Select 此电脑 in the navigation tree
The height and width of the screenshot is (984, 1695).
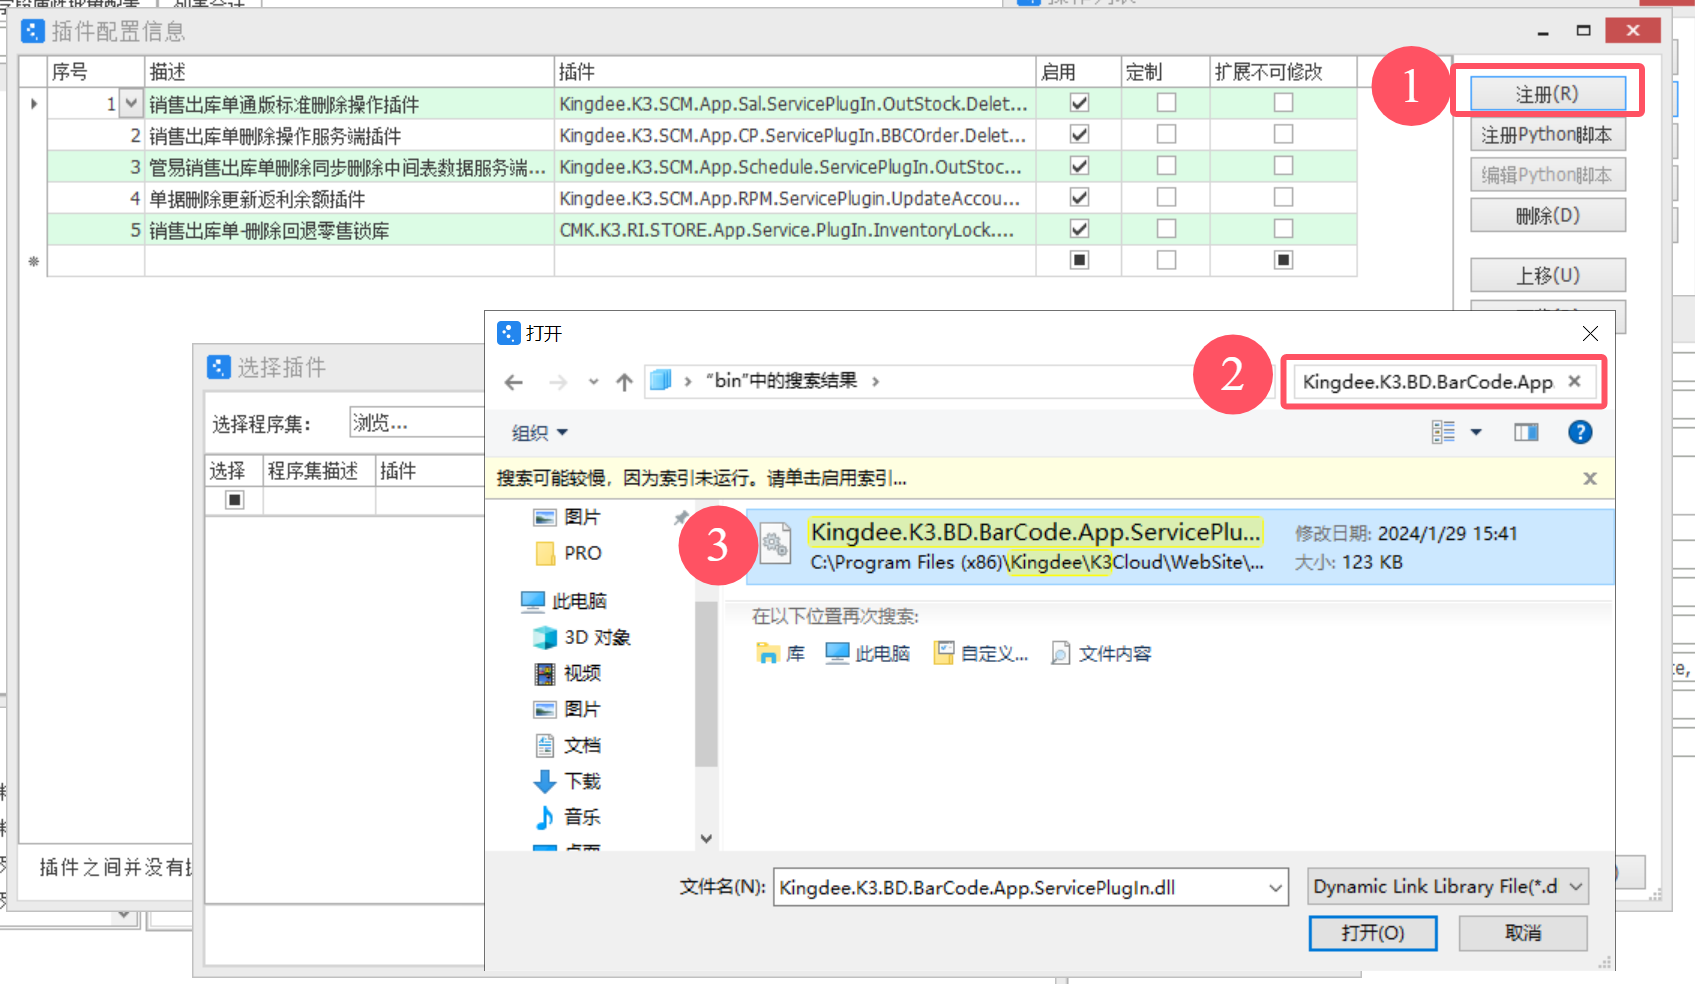click(564, 601)
